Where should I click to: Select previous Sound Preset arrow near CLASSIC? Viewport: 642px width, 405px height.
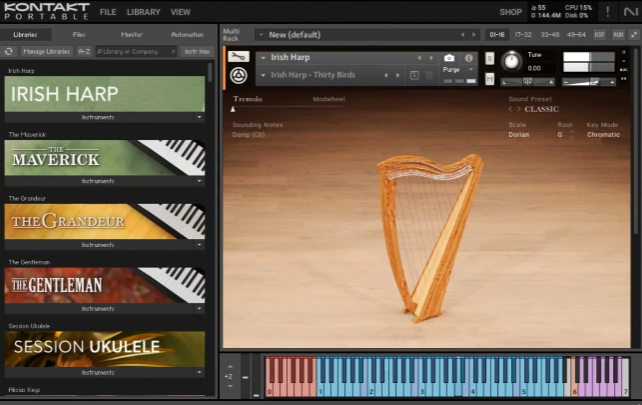[510, 109]
